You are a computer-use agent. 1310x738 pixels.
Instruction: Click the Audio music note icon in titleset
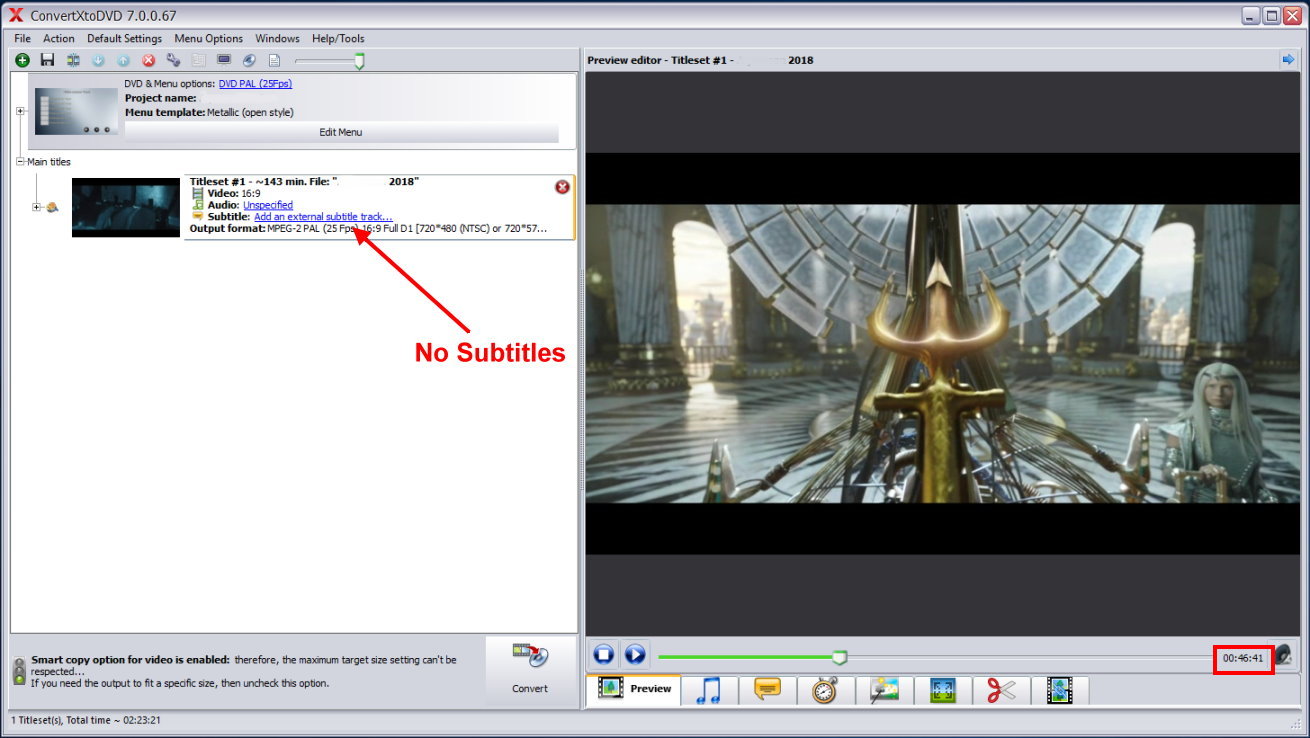(197, 205)
